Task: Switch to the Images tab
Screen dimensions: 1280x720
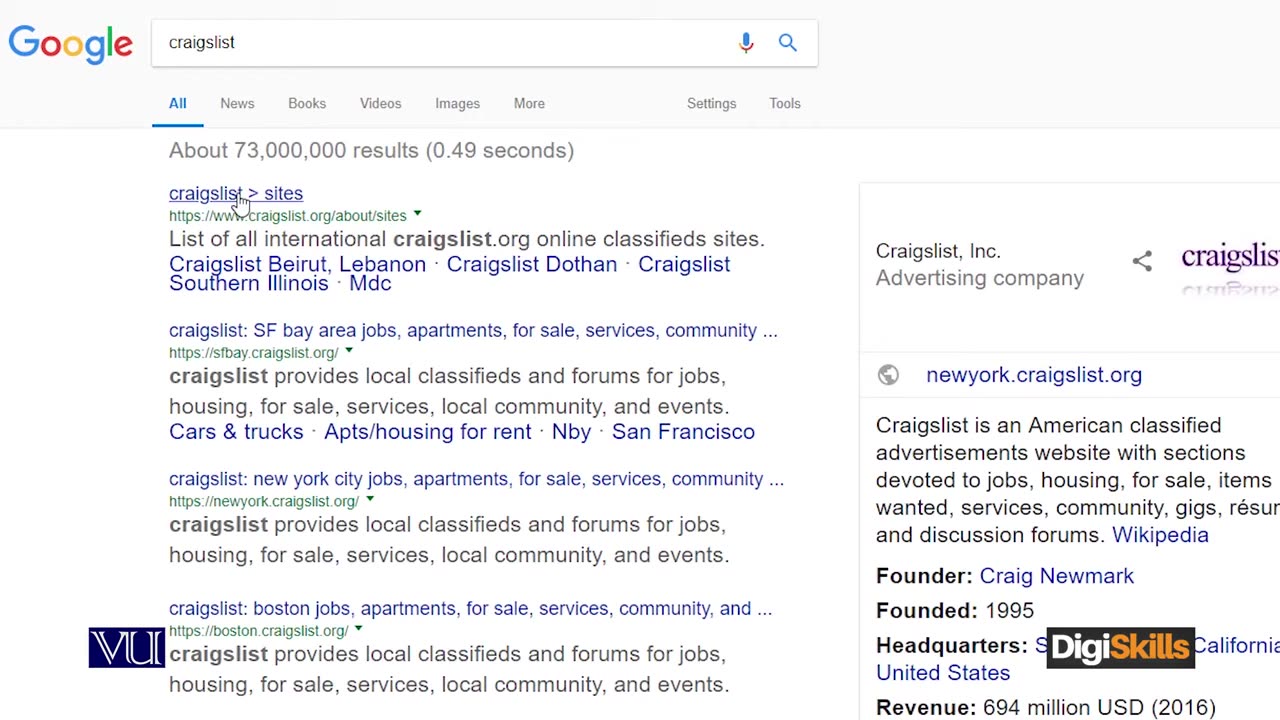Action: coord(457,103)
